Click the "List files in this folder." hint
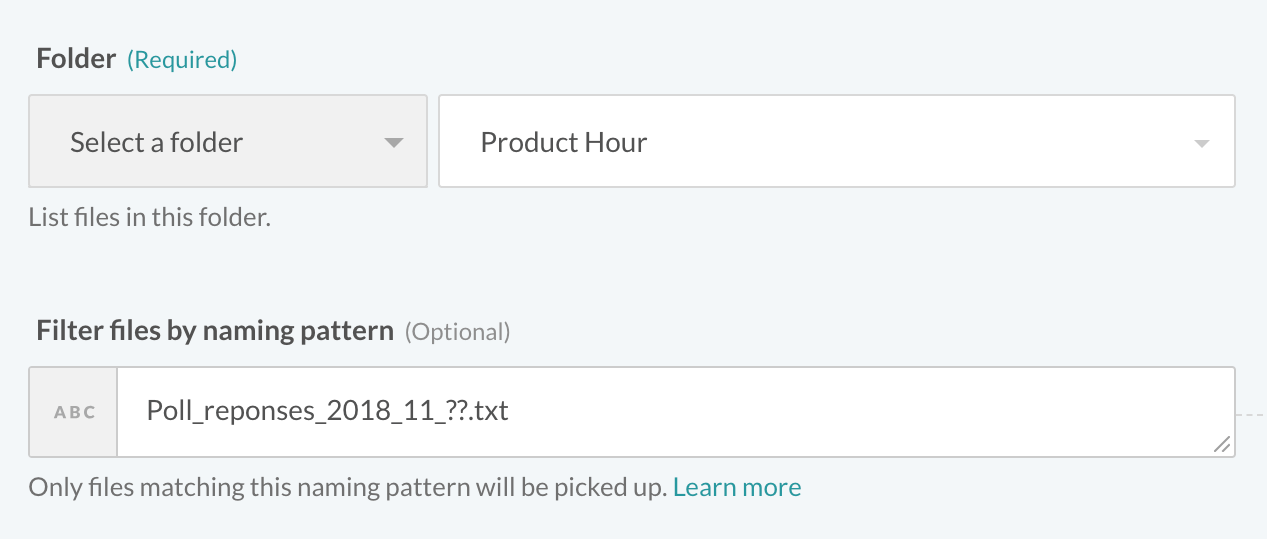Screen dimensions: 1267x539 click(150, 217)
